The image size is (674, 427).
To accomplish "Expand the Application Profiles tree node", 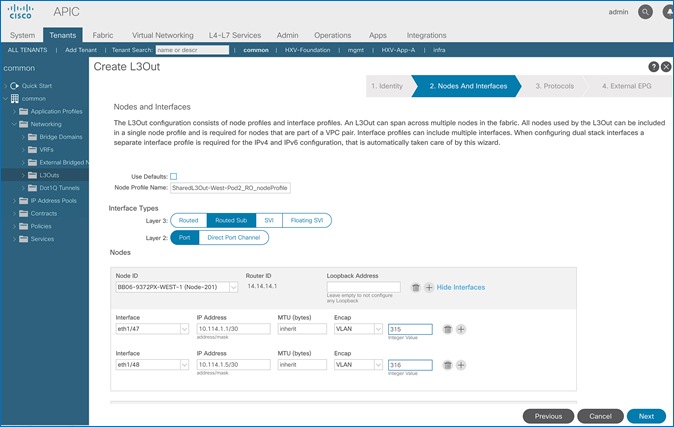I will coord(14,111).
